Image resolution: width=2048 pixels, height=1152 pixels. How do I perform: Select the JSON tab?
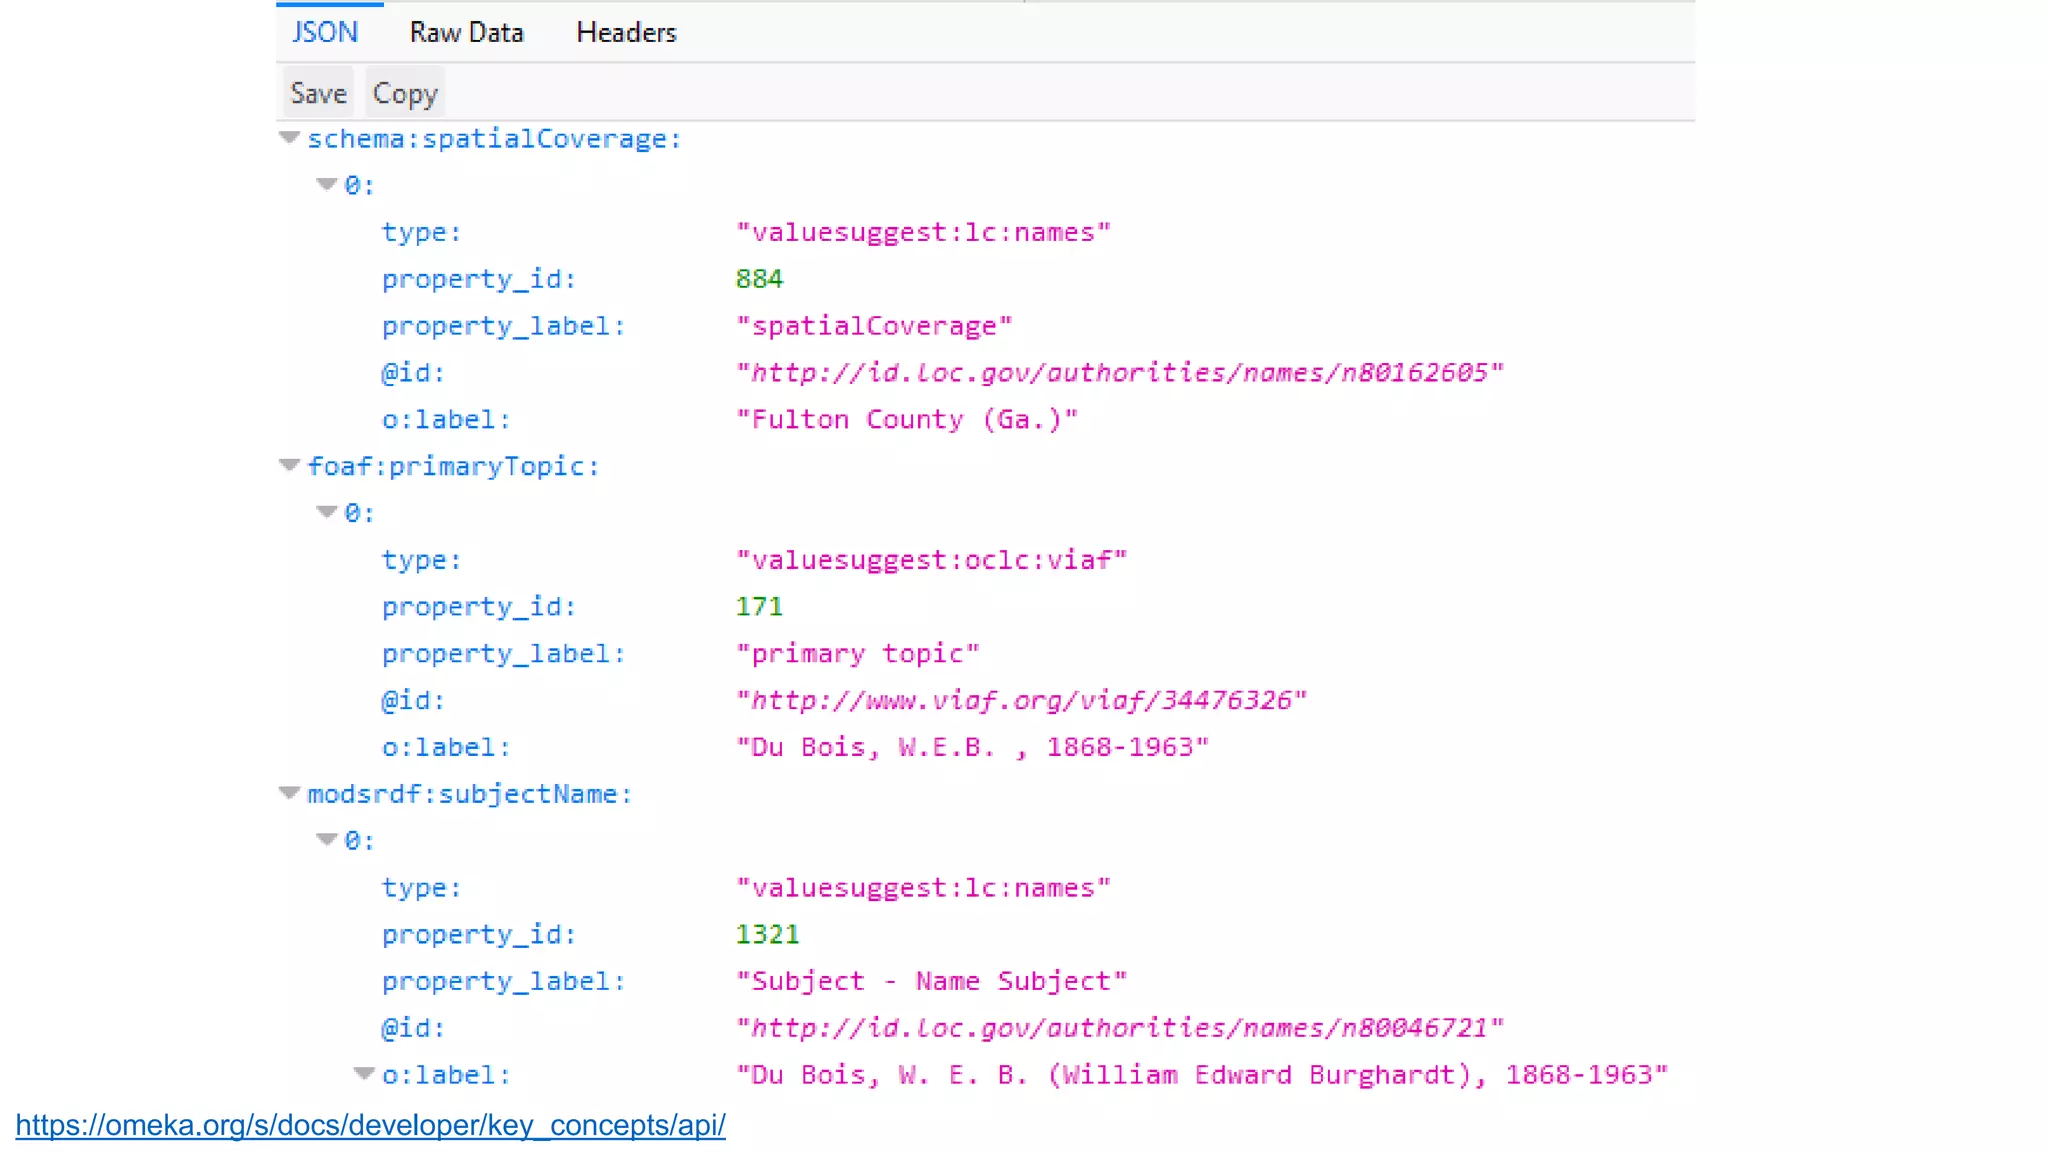325,33
